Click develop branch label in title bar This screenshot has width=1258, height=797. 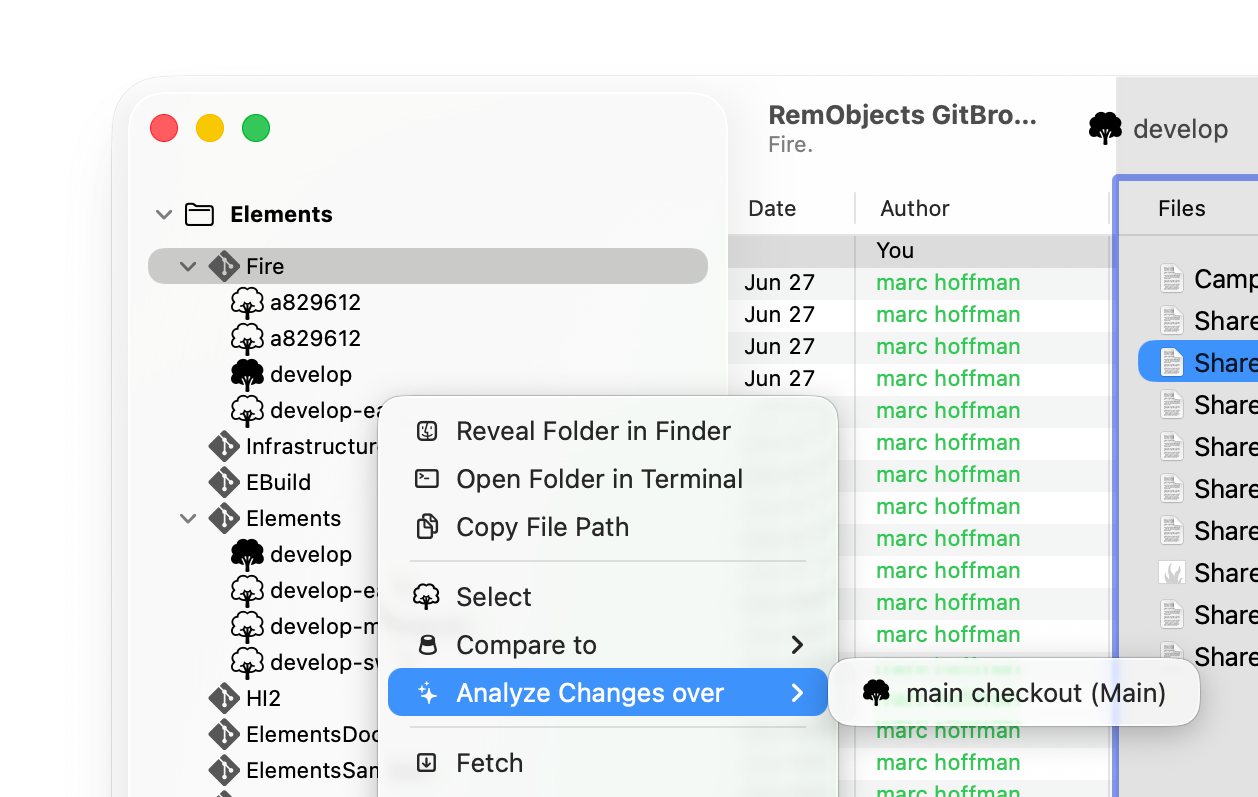click(1180, 129)
